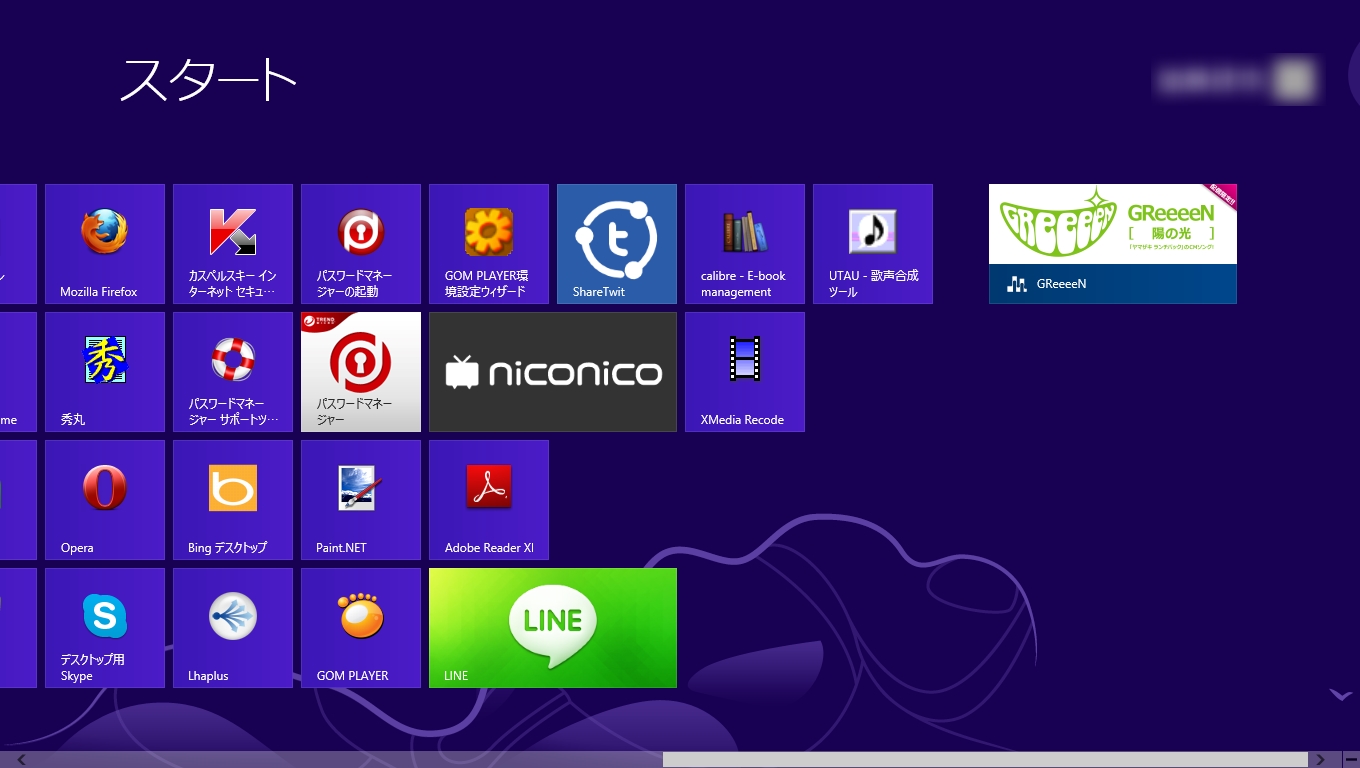Launch the Opera browser tile
The image size is (1360, 768).
105,500
